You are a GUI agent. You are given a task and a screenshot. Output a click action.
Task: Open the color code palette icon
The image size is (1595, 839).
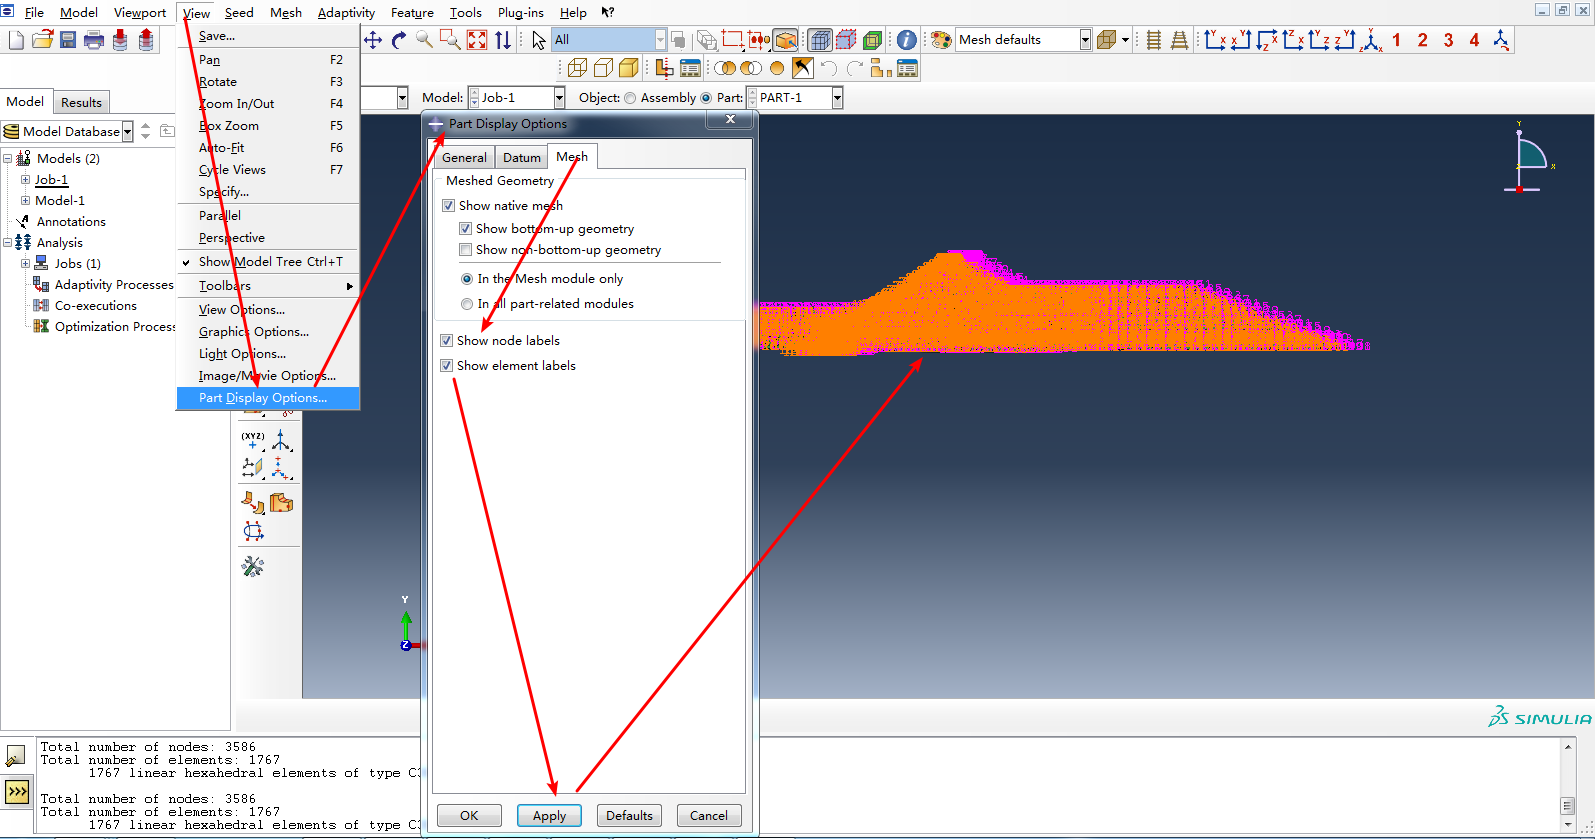pyautogui.click(x=941, y=40)
